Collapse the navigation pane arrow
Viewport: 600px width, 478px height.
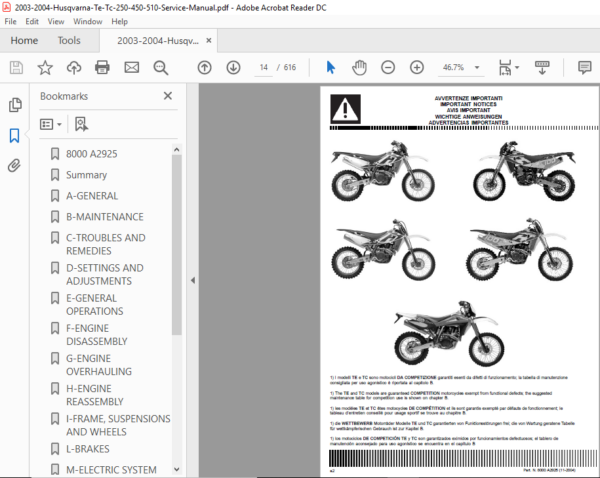coord(193,281)
